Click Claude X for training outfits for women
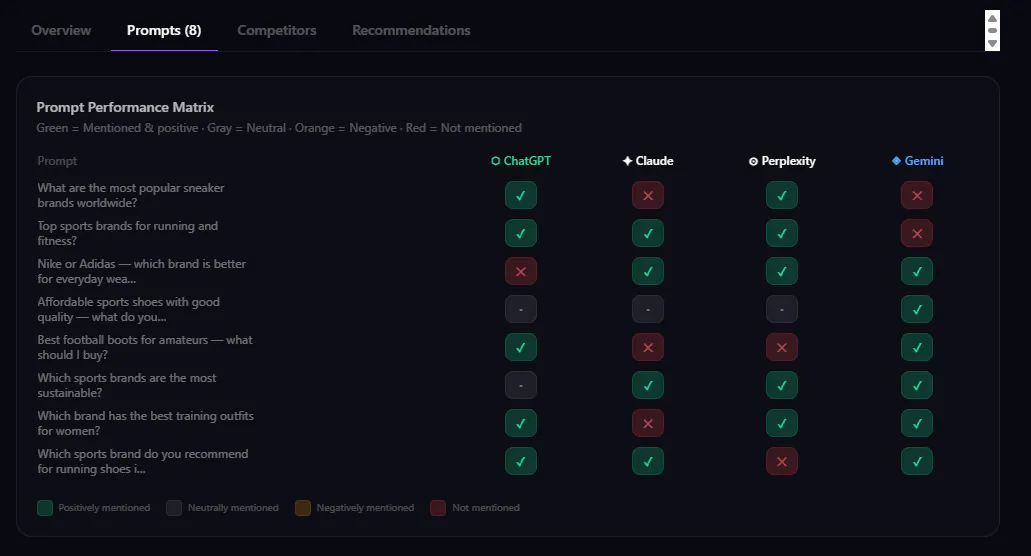1031x556 pixels. [x=648, y=424]
